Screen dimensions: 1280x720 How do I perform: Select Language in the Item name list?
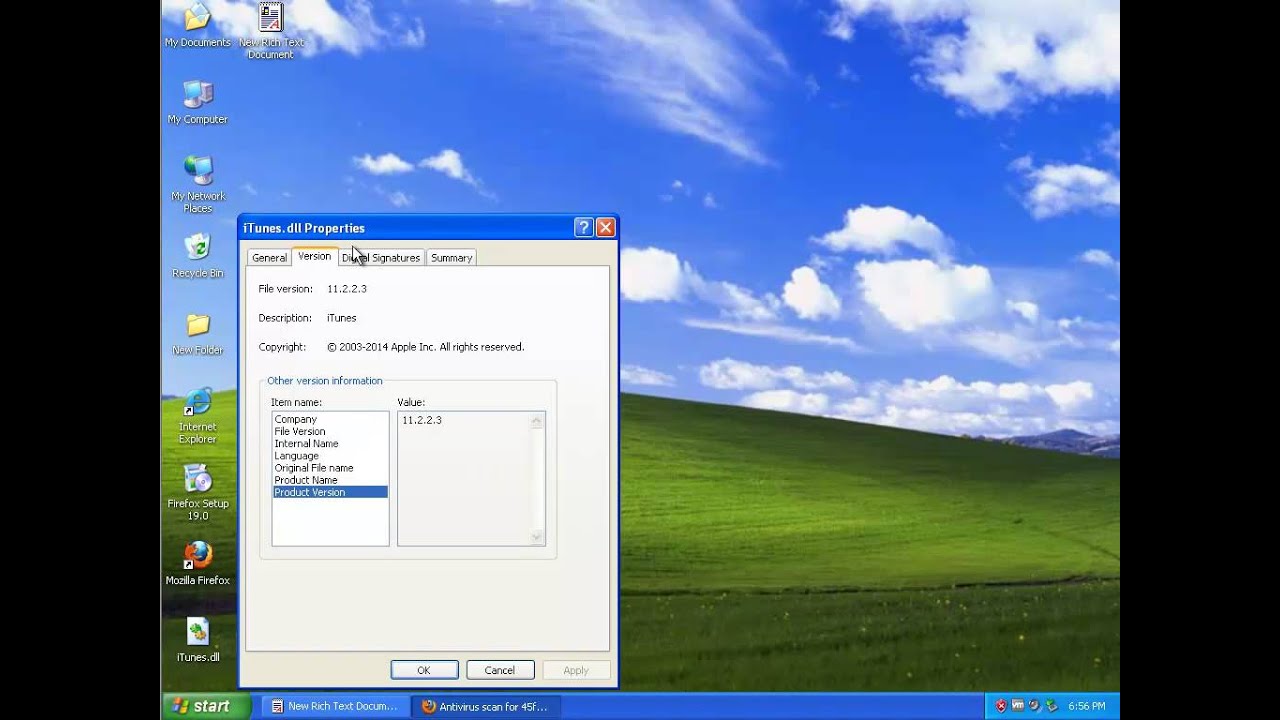click(330, 455)
